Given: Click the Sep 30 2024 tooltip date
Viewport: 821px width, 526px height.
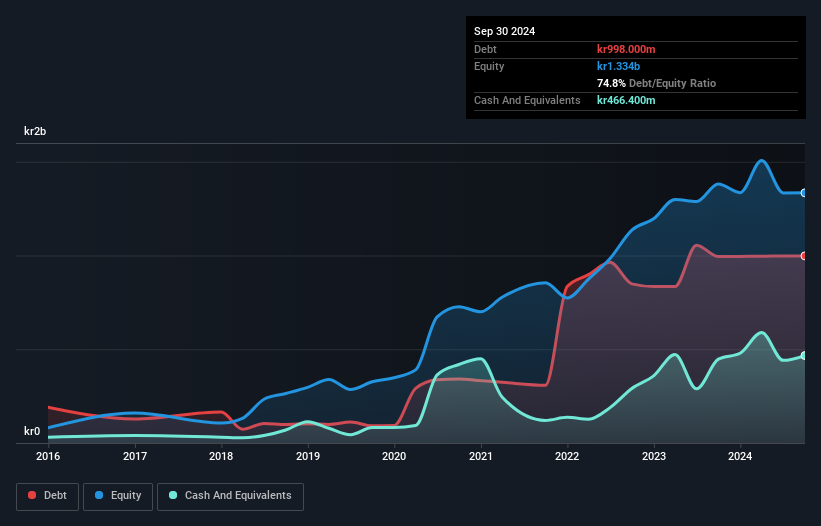Looking at the screenshot, I should [x=505, y=31].
